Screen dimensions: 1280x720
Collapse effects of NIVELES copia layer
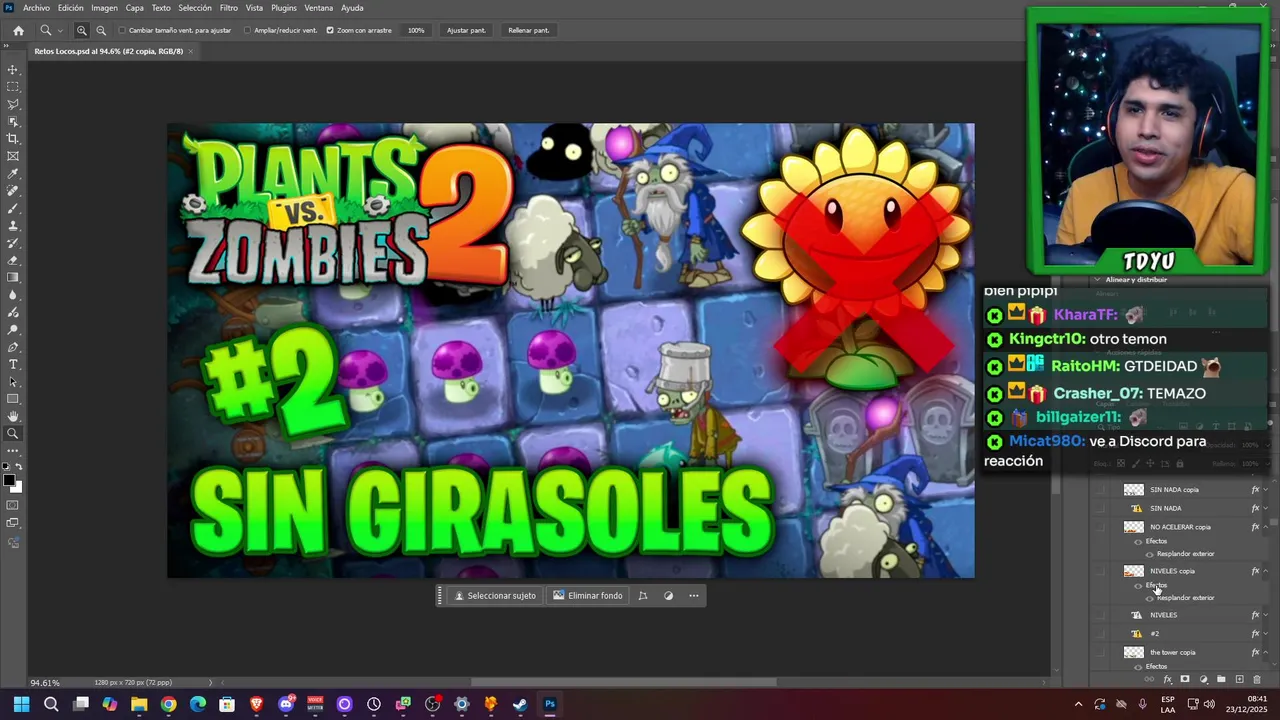point(1266,571)
